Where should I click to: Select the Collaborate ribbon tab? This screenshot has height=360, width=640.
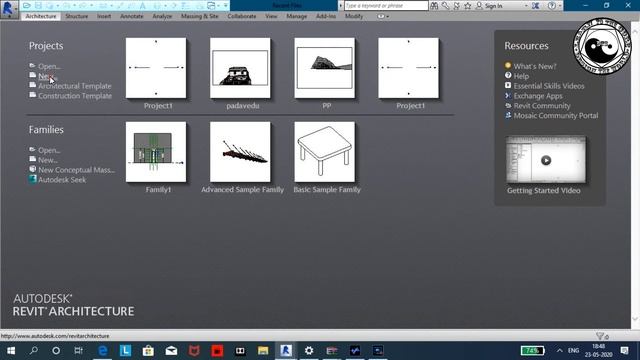(242, 16)
